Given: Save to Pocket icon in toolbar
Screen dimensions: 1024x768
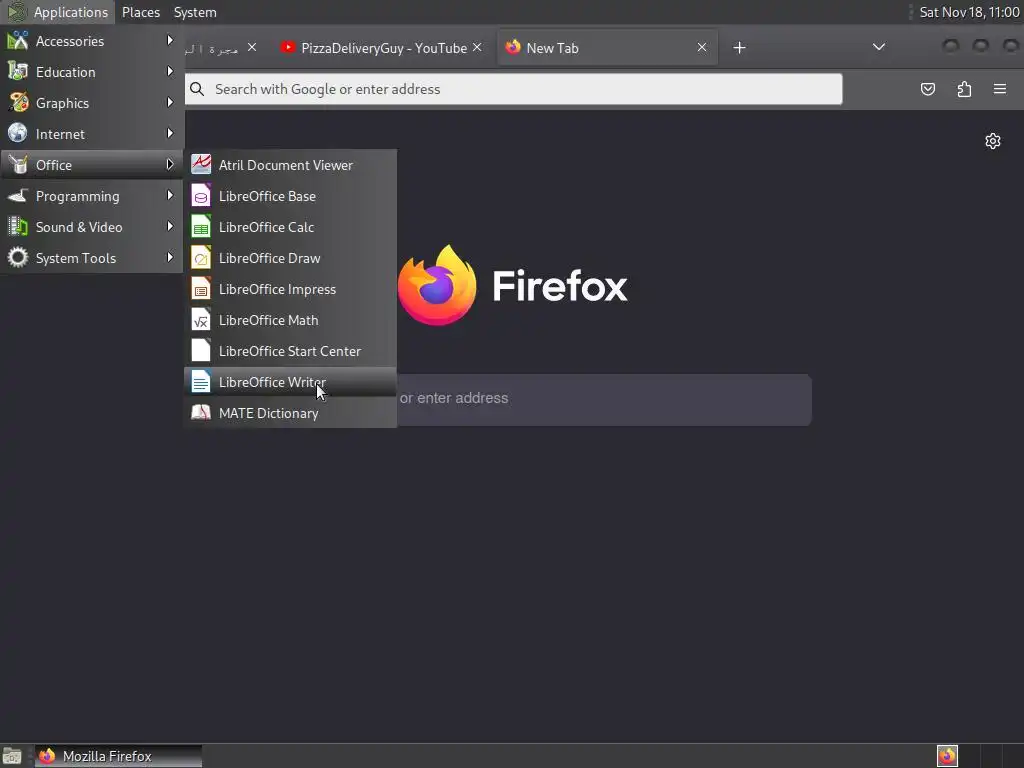Looking at the screenshot, I should point(927,89).
